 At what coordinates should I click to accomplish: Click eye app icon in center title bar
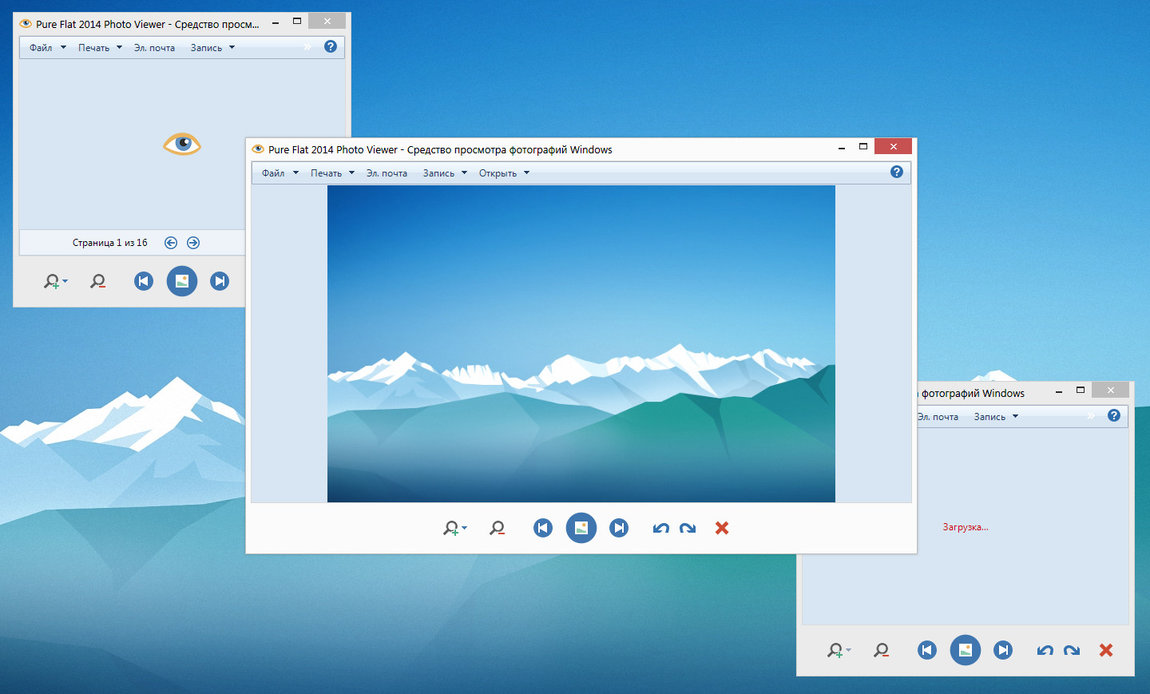[x=257, y=149]
